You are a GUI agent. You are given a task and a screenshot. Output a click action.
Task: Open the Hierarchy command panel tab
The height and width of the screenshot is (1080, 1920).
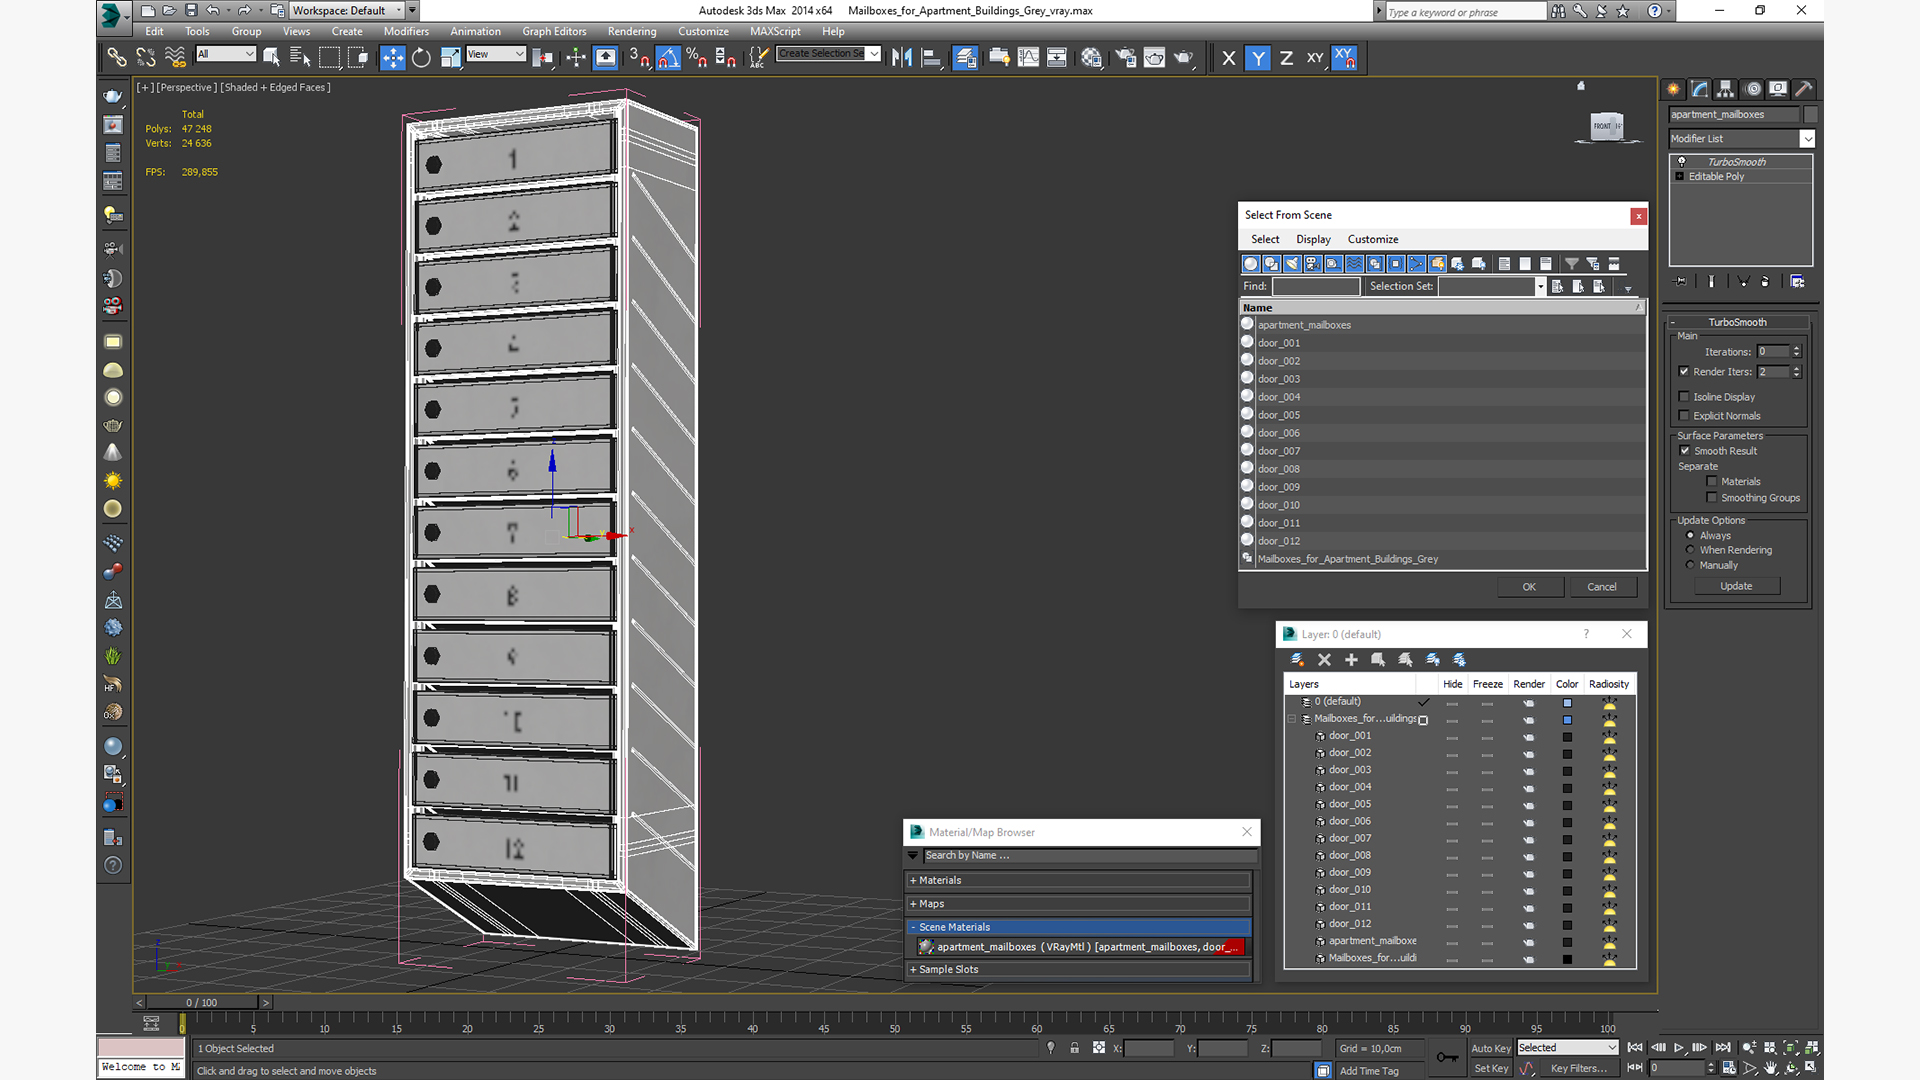pos(1725,89)
